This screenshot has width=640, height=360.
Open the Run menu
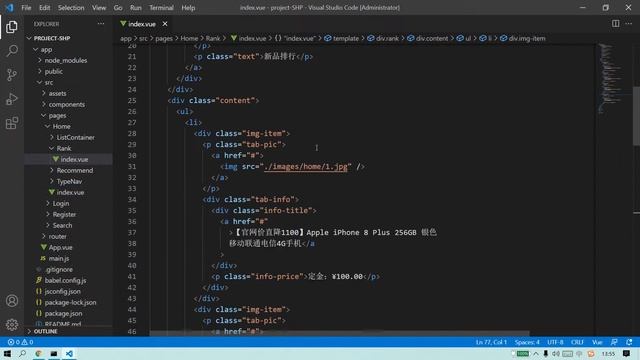tap(136, 7)
